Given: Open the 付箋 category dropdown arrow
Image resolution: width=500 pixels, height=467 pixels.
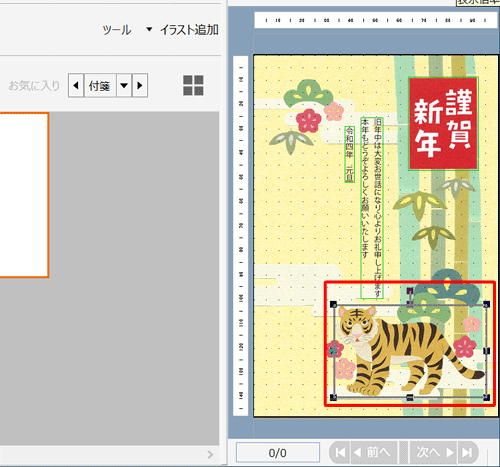Looking at the screenshot, I should point(124,86).
